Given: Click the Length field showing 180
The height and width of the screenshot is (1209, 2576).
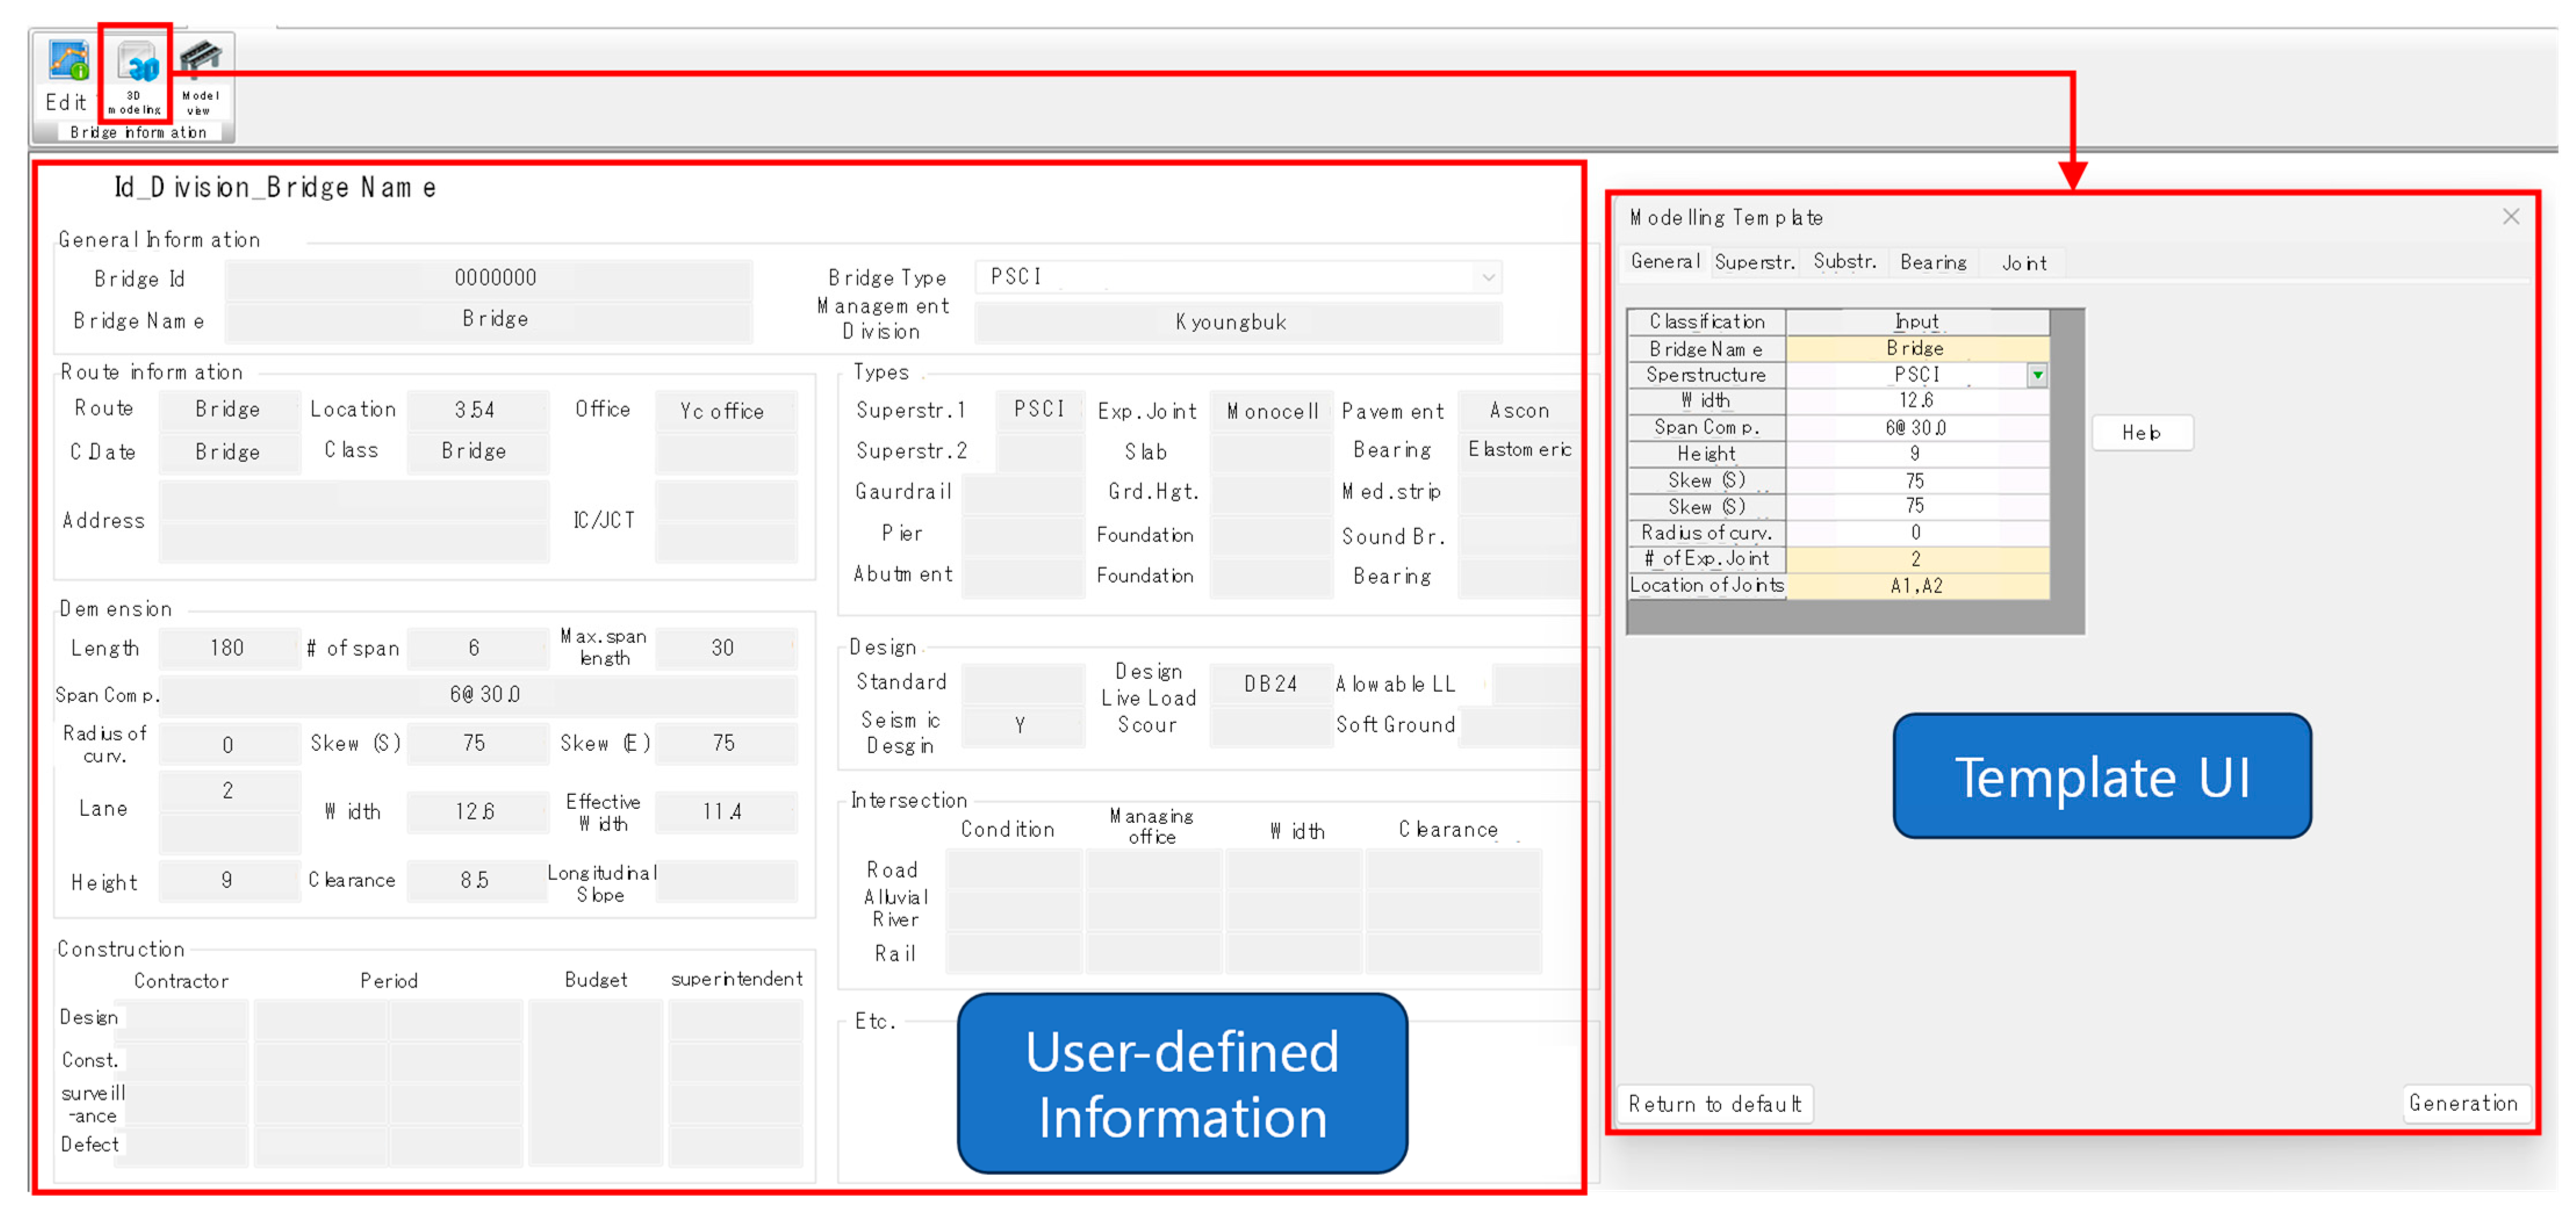Looking at the screenshot, I should (228, 648).
